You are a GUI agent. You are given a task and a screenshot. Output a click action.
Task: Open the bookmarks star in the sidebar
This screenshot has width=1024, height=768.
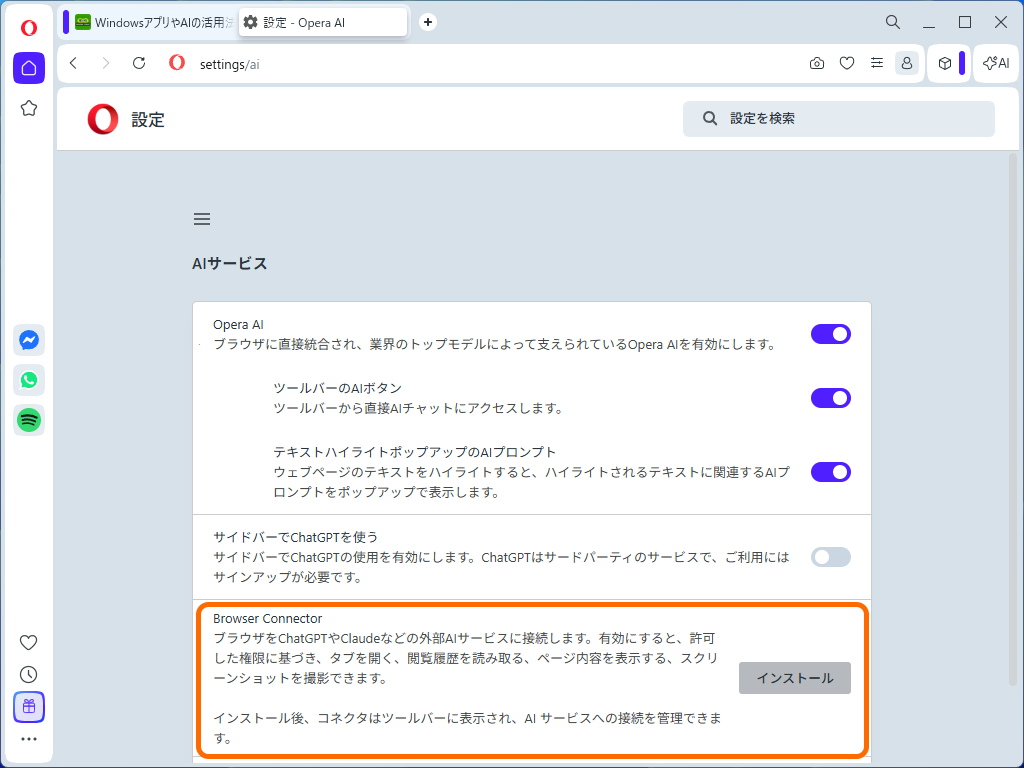[28, 108]
